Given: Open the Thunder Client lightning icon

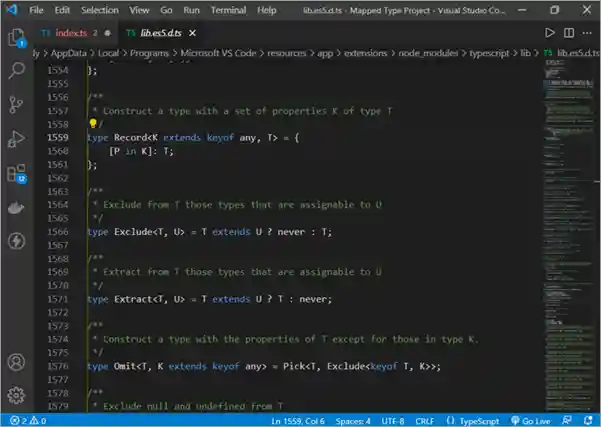Looking at the screenshot, I should (x=16, y=241).
